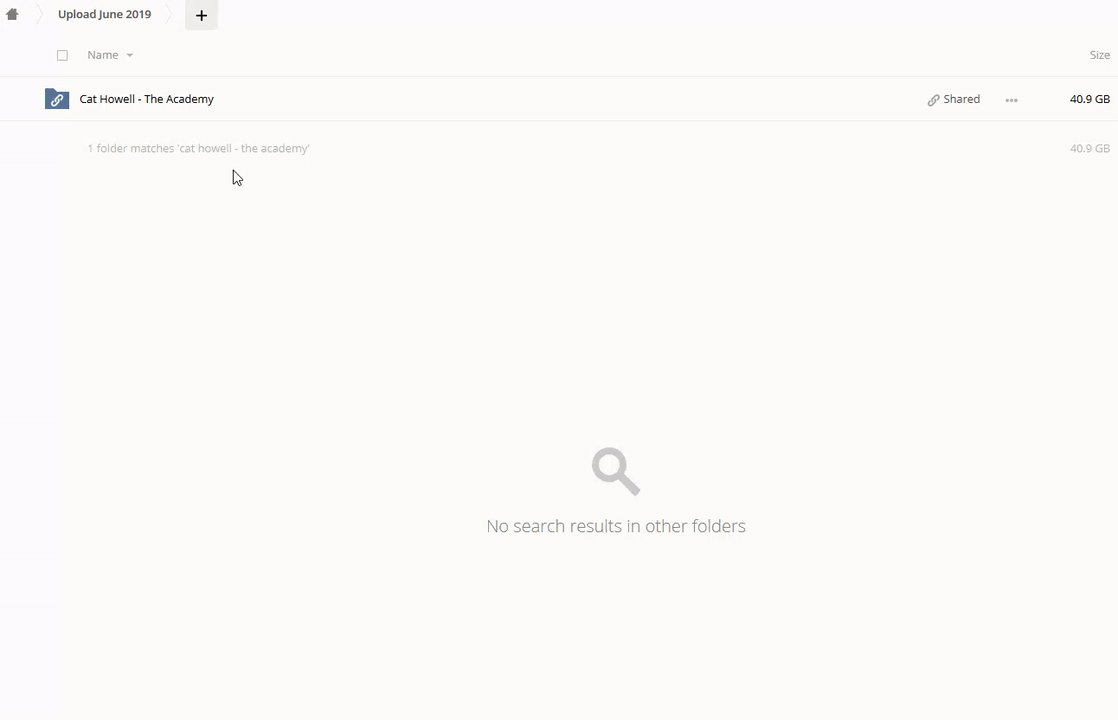Image resolution: width=1118 pixels, height=720 pixels.
Task: Click the large gray magnifier search icon
Action: [x=616, y=471]
